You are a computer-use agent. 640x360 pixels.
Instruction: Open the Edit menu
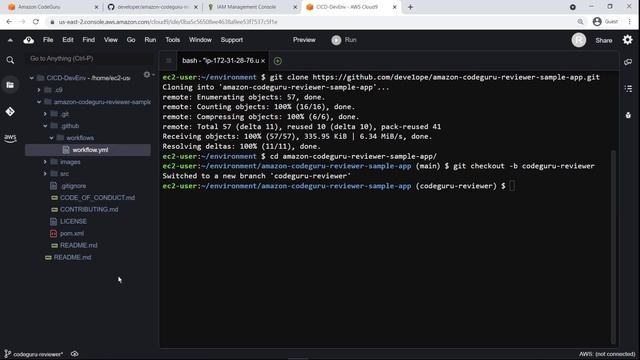[x=68, y=40]
